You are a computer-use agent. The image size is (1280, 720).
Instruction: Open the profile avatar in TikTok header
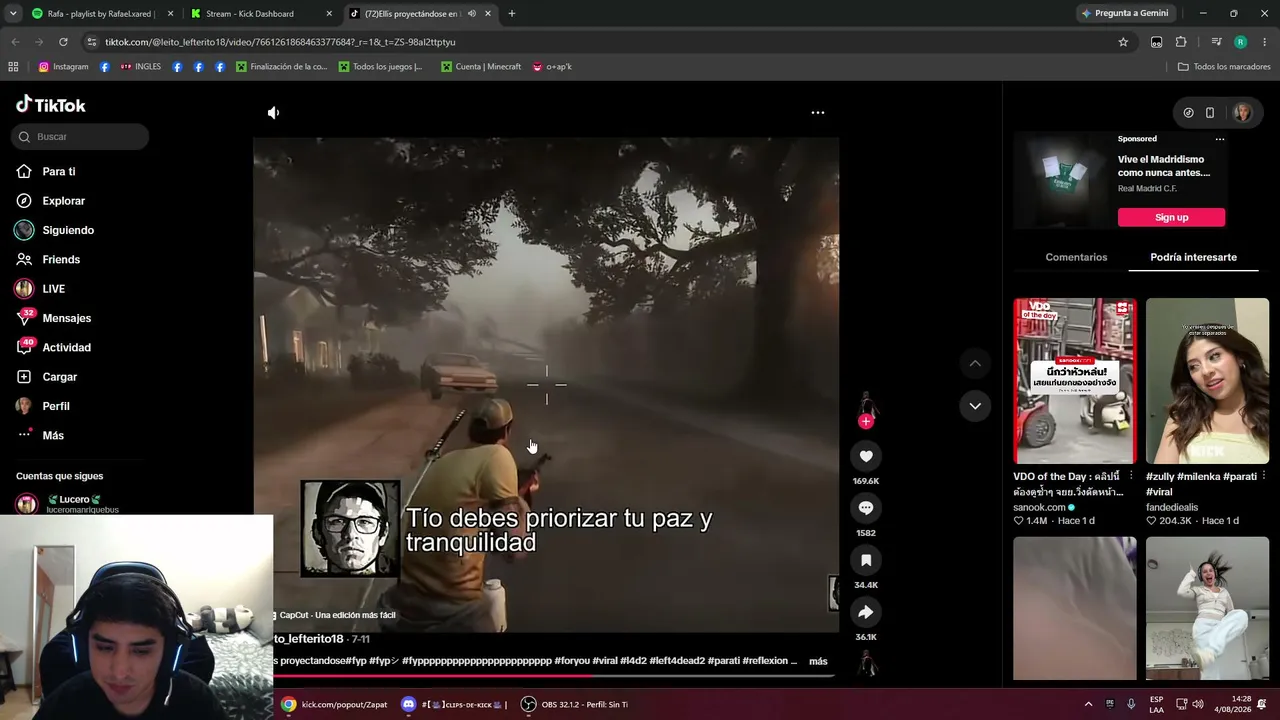pos(1243,113)
